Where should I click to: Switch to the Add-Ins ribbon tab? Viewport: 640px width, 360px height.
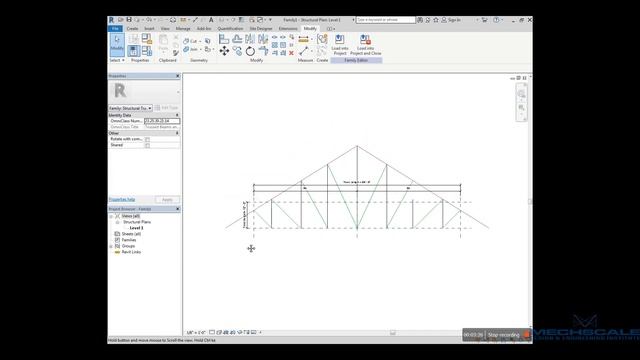pos(204,29)
